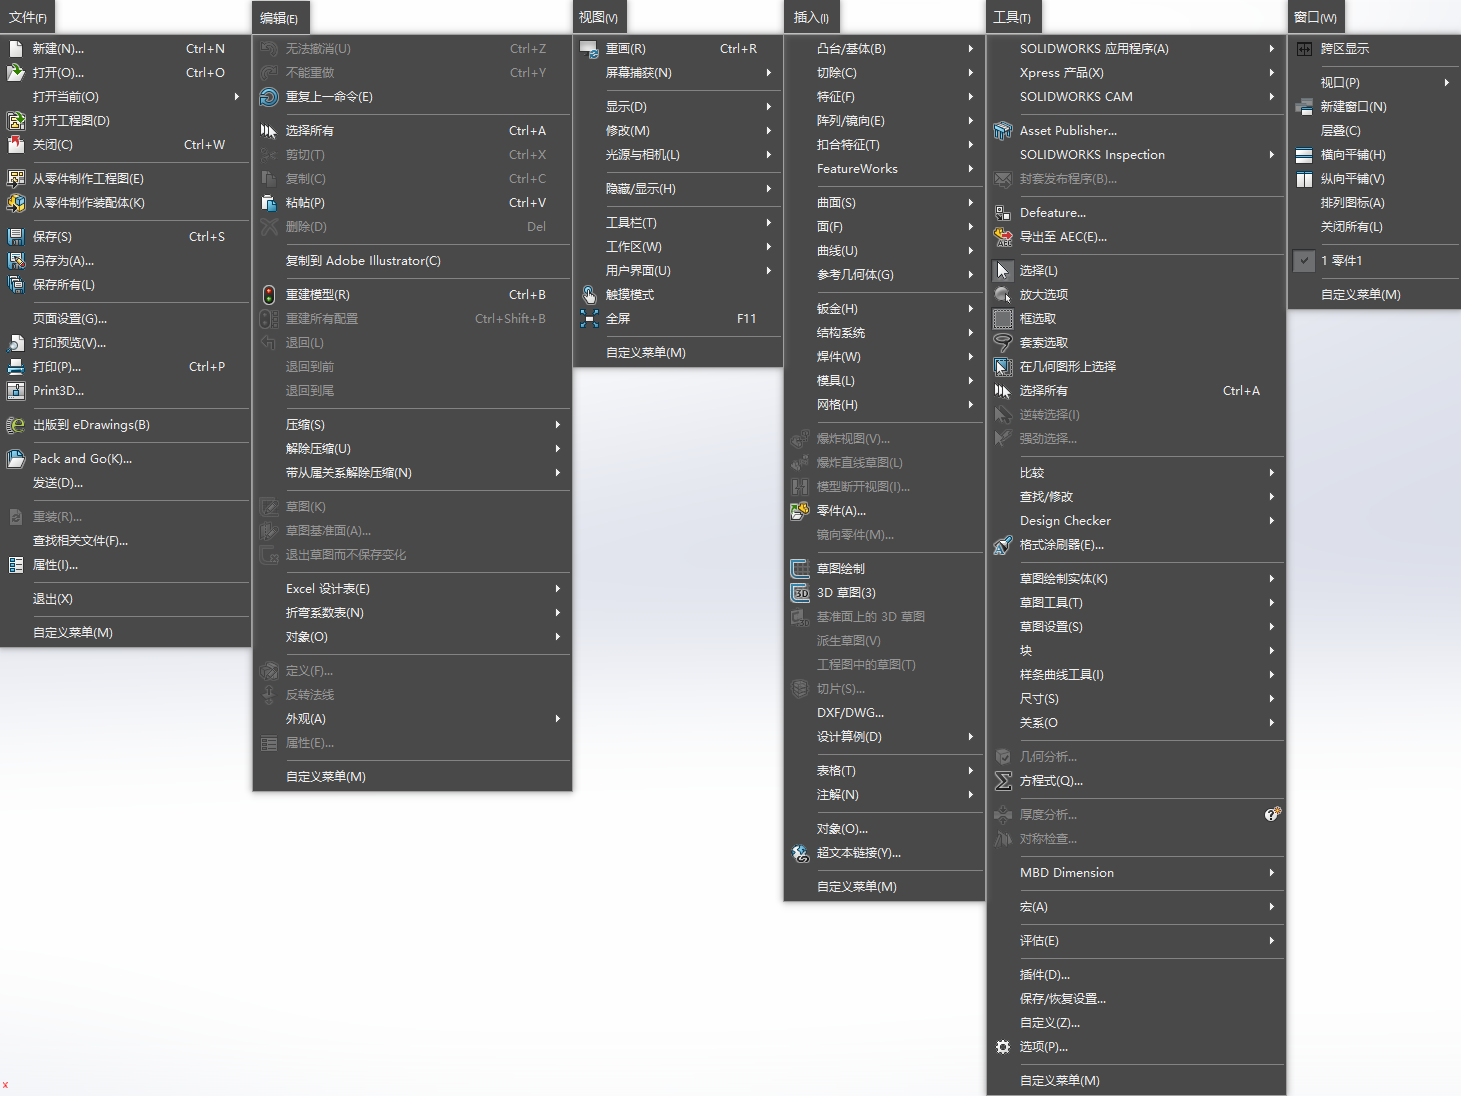Click the 新建 (New) document icon
Screen dimensions: 1461x1096
click(x=15, y=49)
